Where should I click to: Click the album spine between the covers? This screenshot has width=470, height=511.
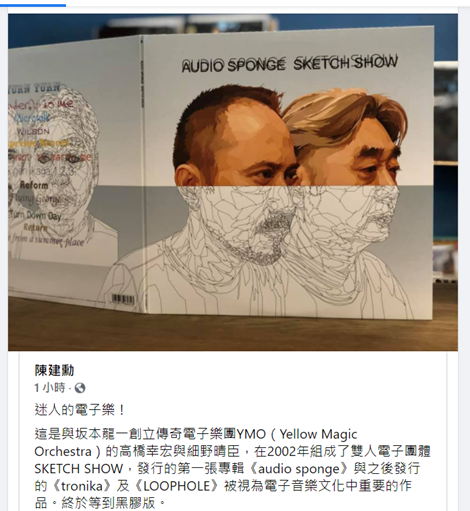coord(142,173)
